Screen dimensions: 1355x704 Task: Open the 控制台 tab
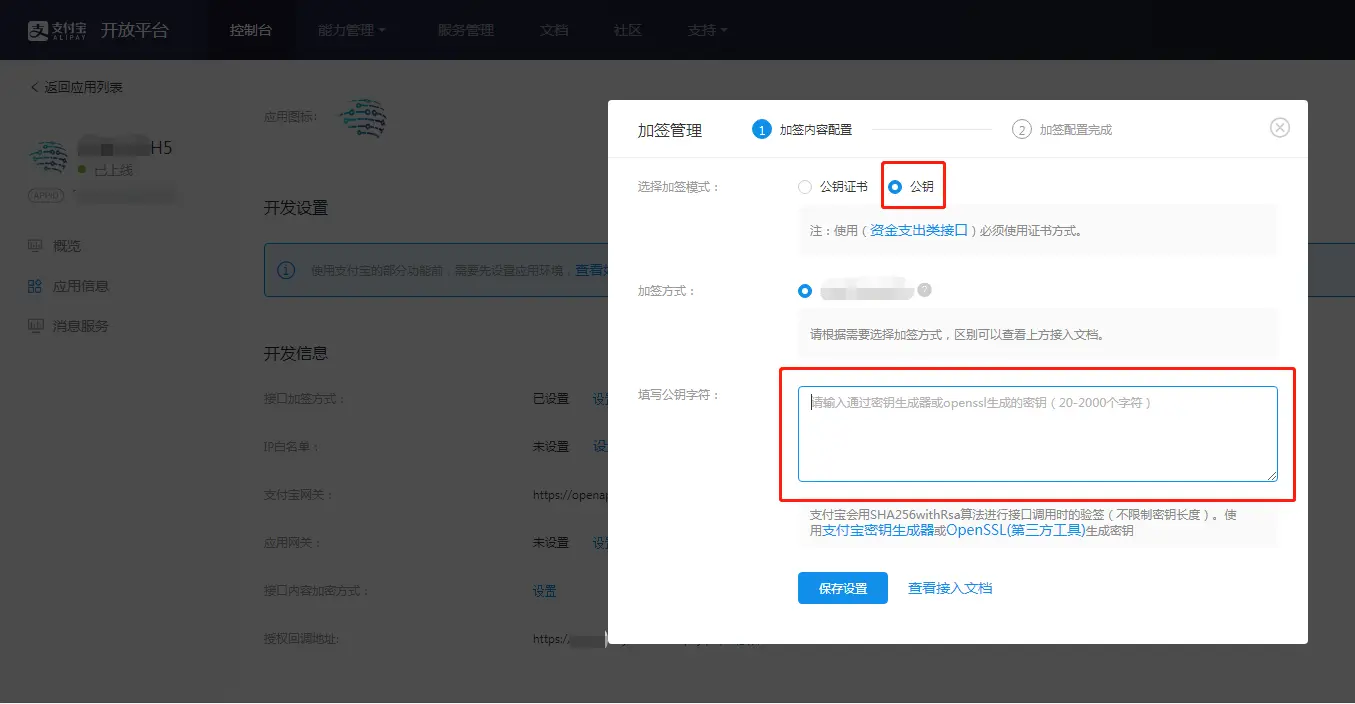coord(250,30)
